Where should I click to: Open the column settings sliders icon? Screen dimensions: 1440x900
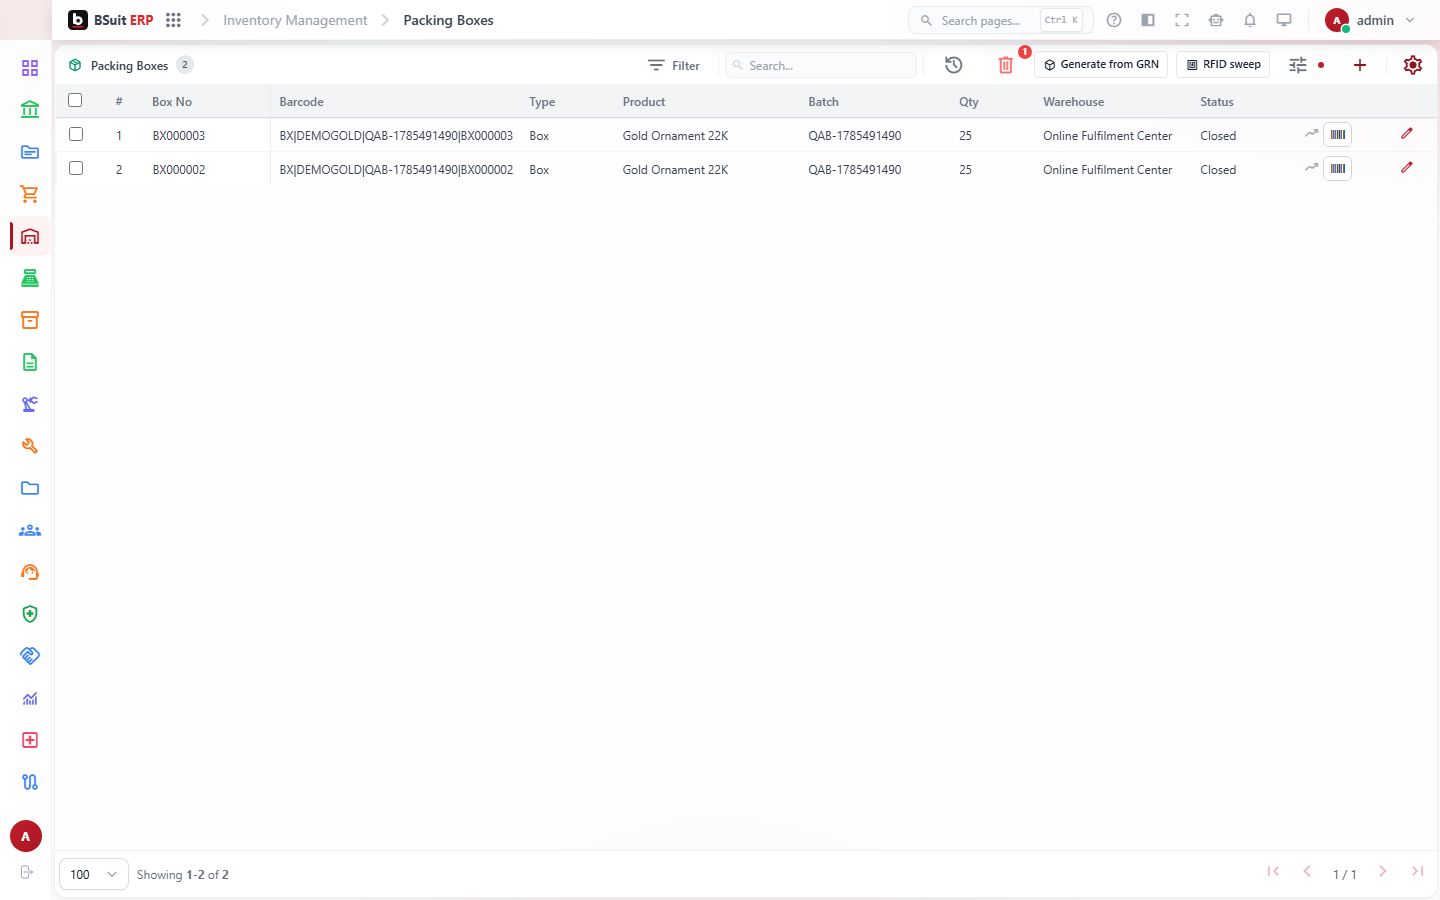[x=1298, y=65]
